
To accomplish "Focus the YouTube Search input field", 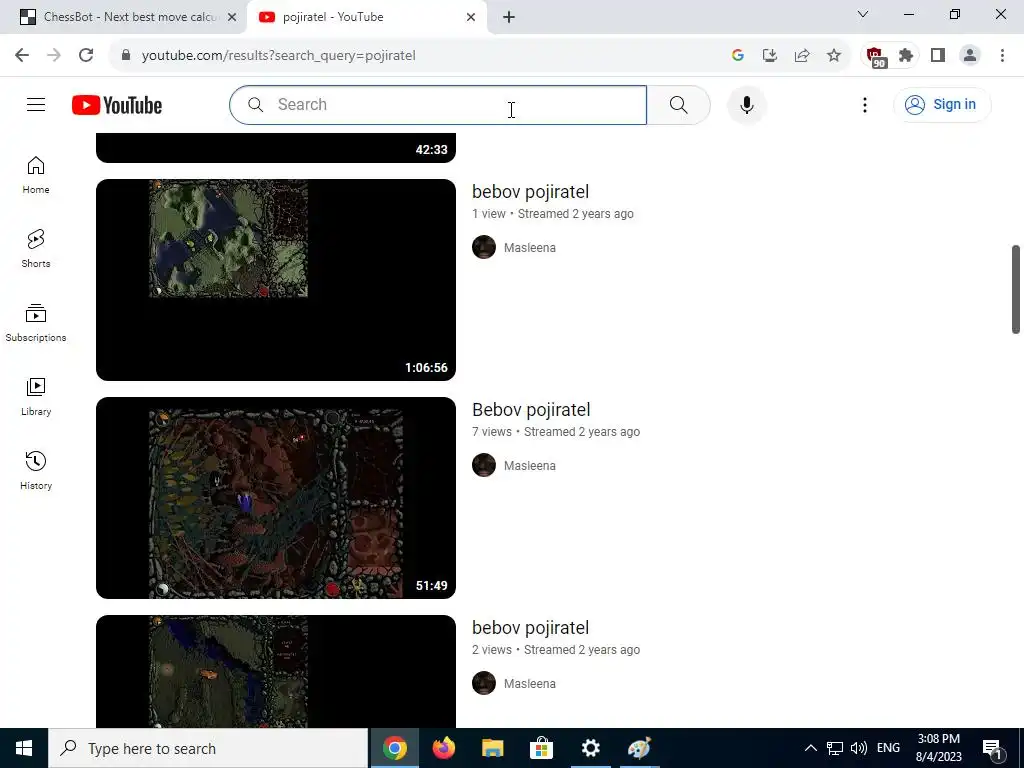I will point(438,104).
